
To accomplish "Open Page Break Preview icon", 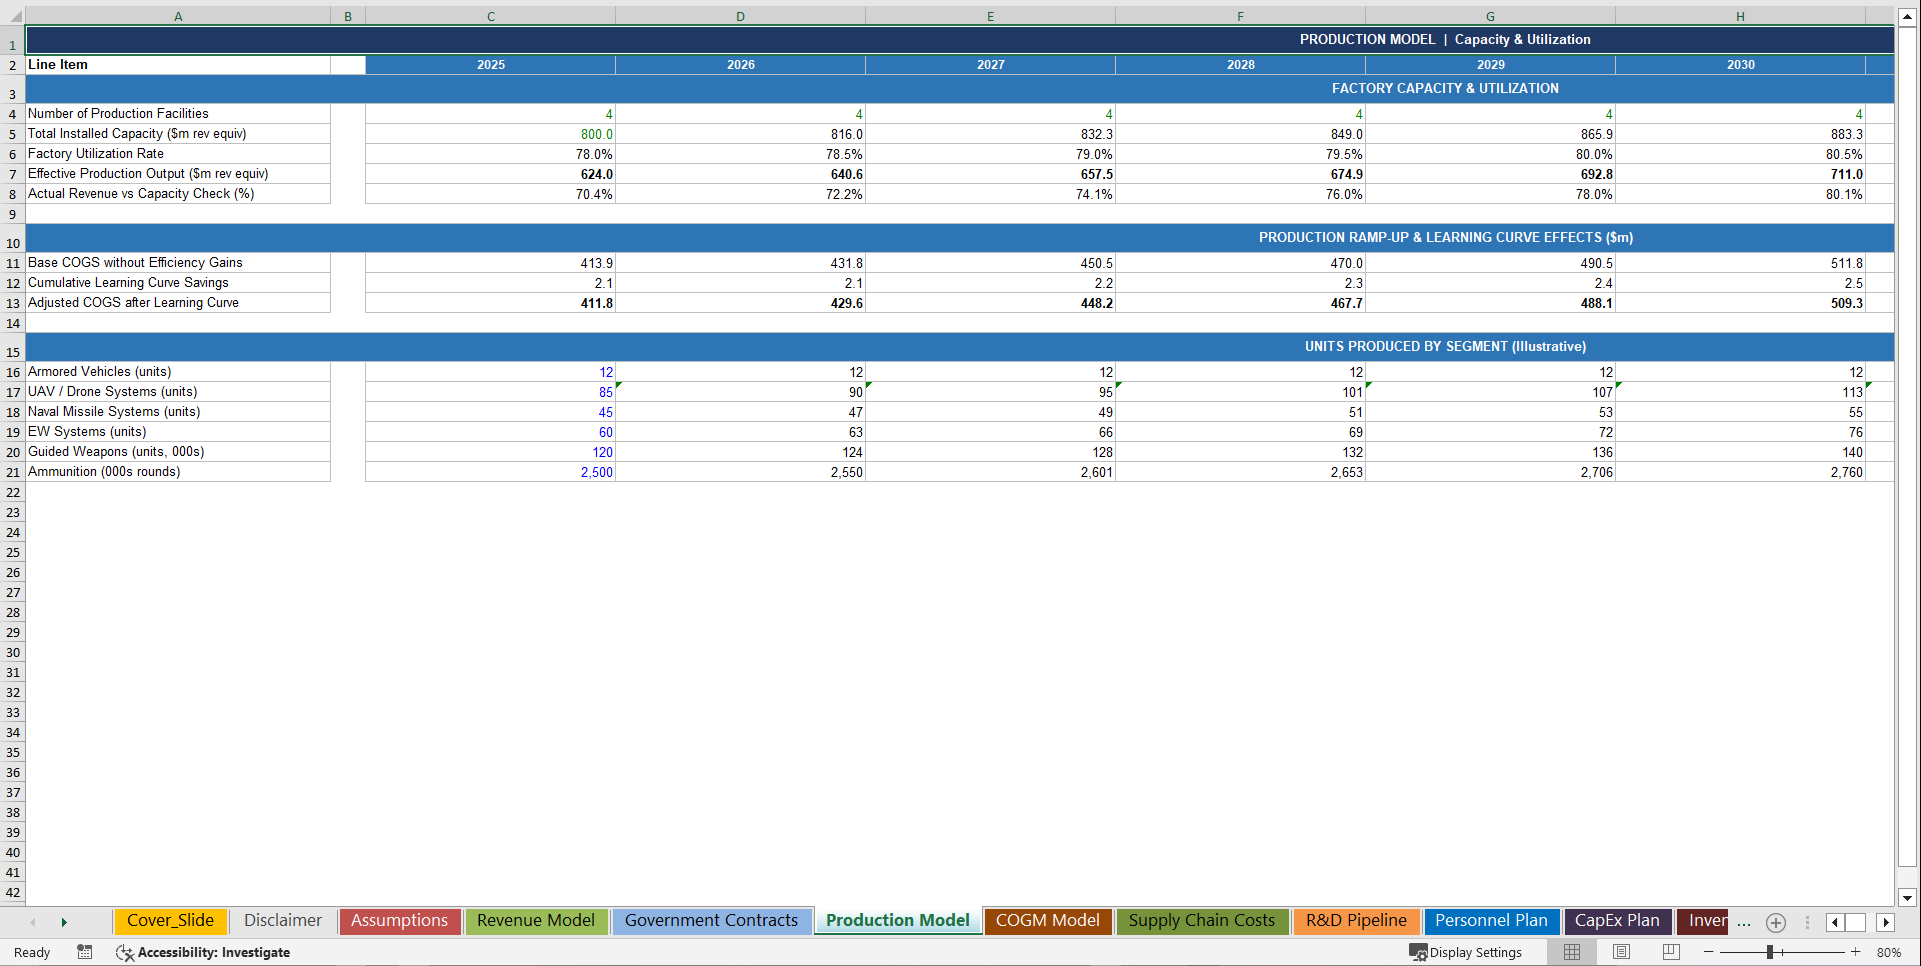I will 1669,952.
